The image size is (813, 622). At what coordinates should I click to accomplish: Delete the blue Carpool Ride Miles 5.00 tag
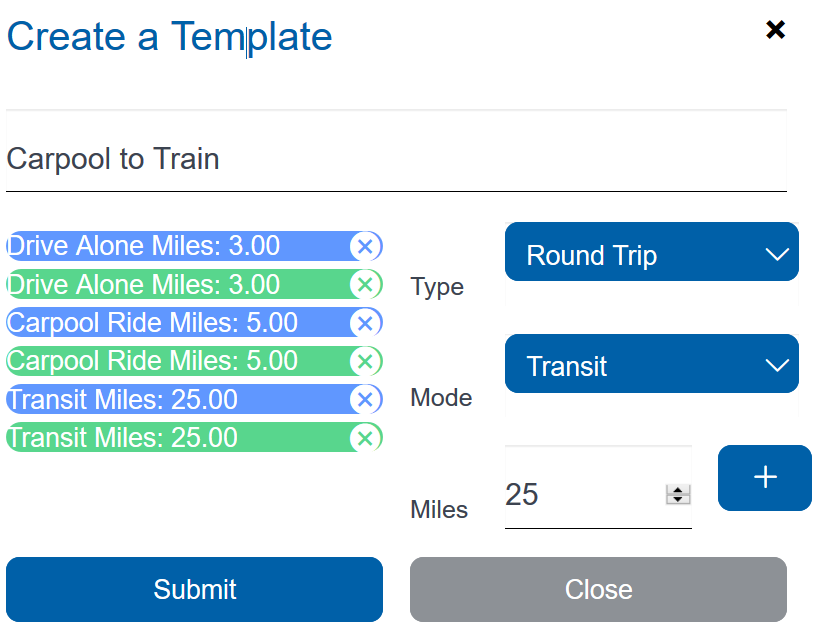(x=365, y=323)
